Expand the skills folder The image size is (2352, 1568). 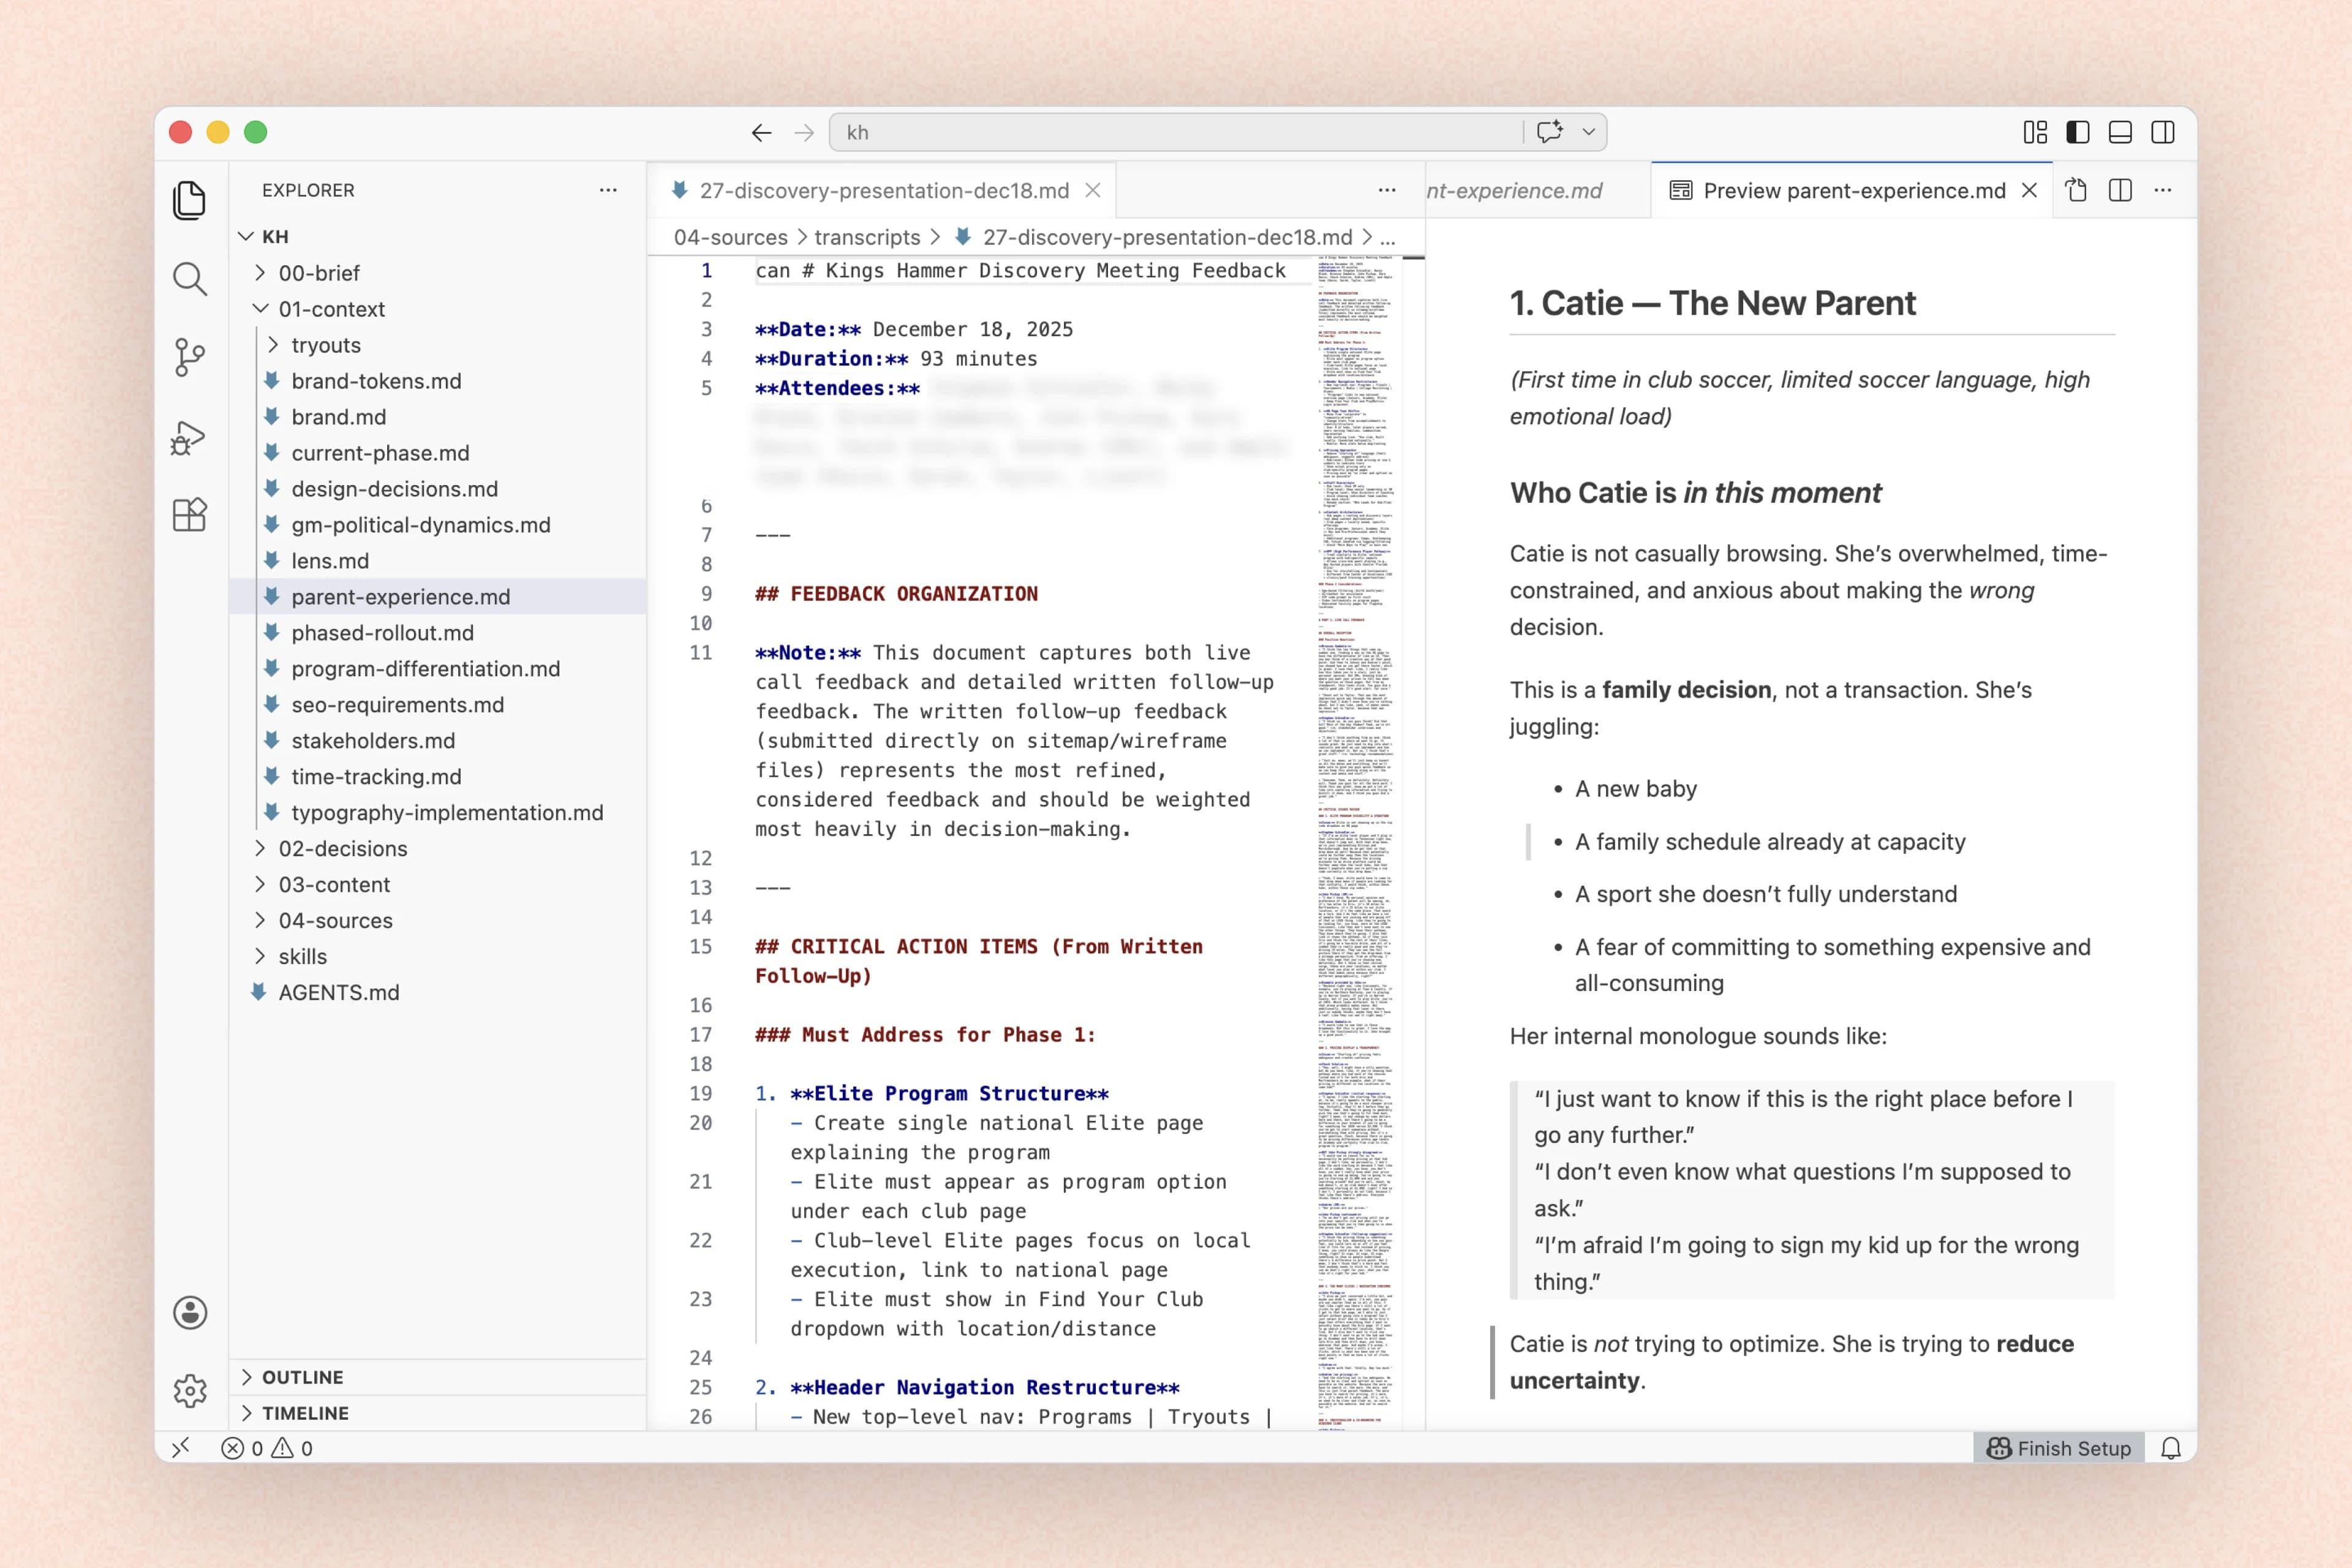coord(438,957)
